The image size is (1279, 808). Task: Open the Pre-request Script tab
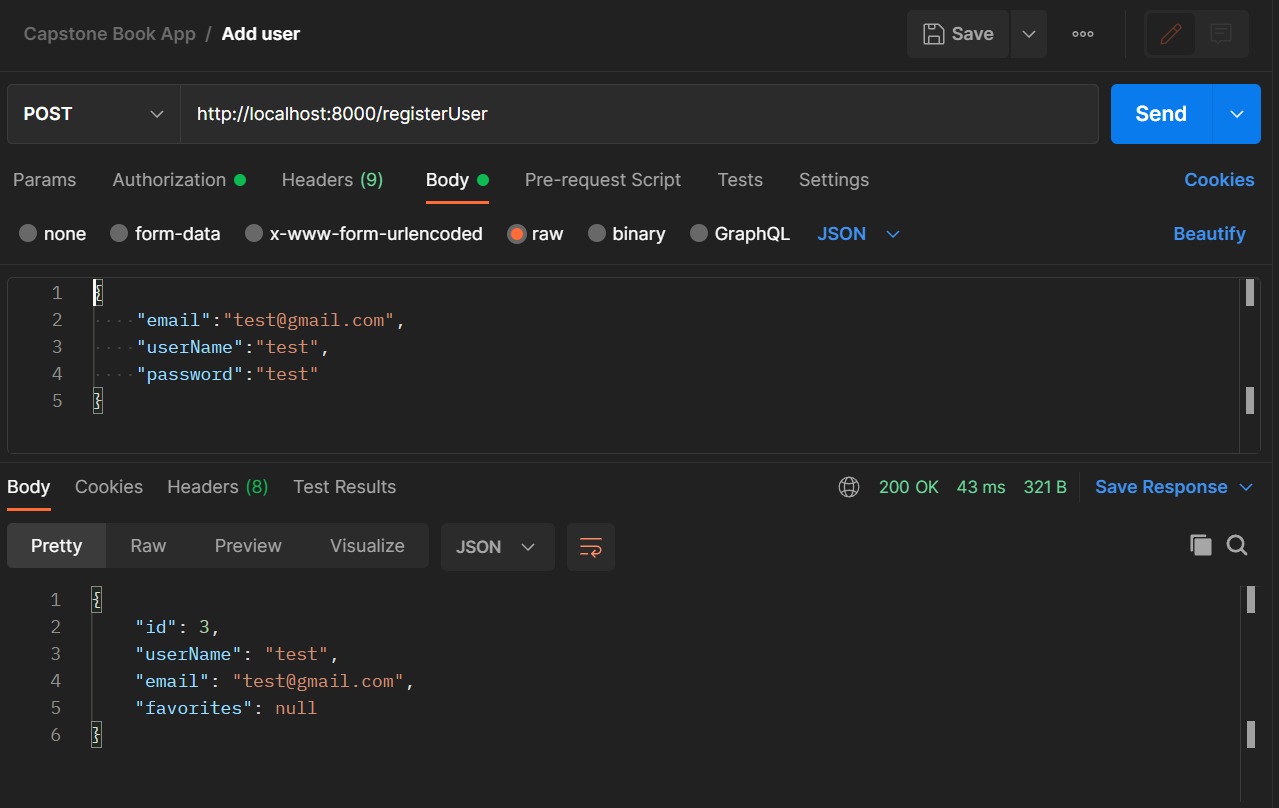click(x=603, y=180)
